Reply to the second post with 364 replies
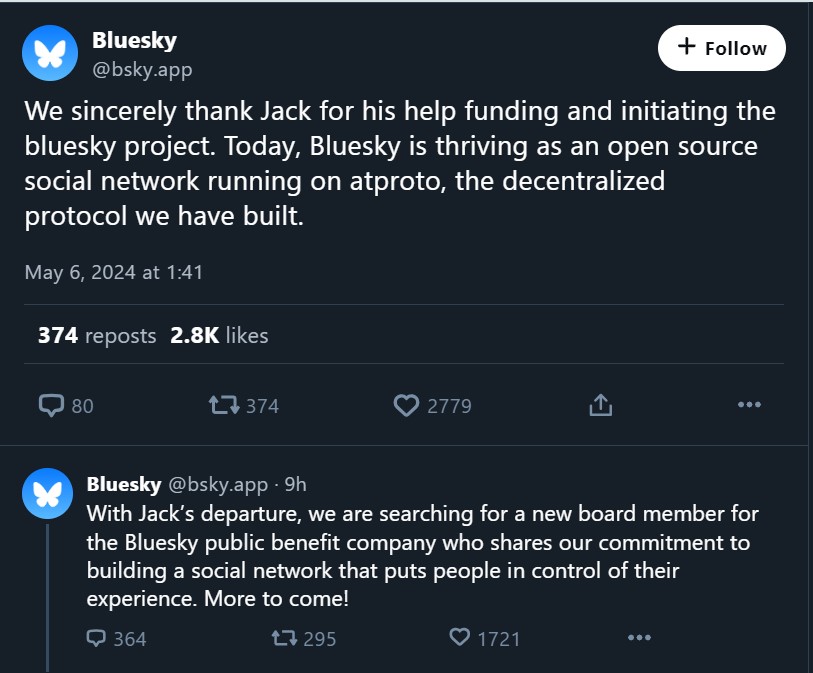Screen dimensions: 813x673 [97, 638]
